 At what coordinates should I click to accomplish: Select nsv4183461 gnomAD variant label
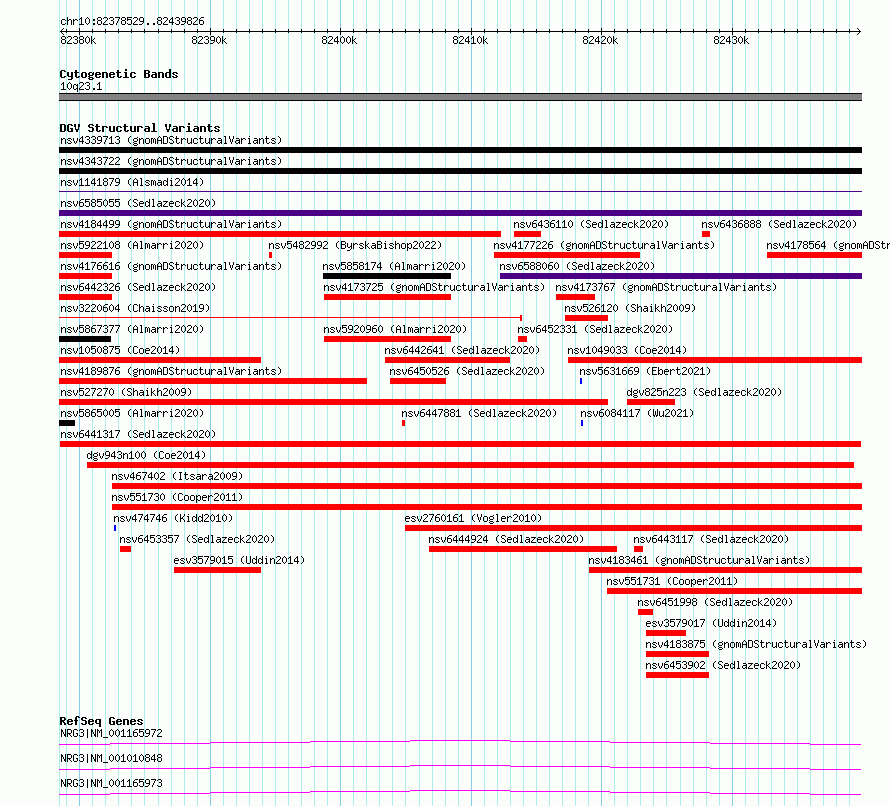click(x=699, y=560)
